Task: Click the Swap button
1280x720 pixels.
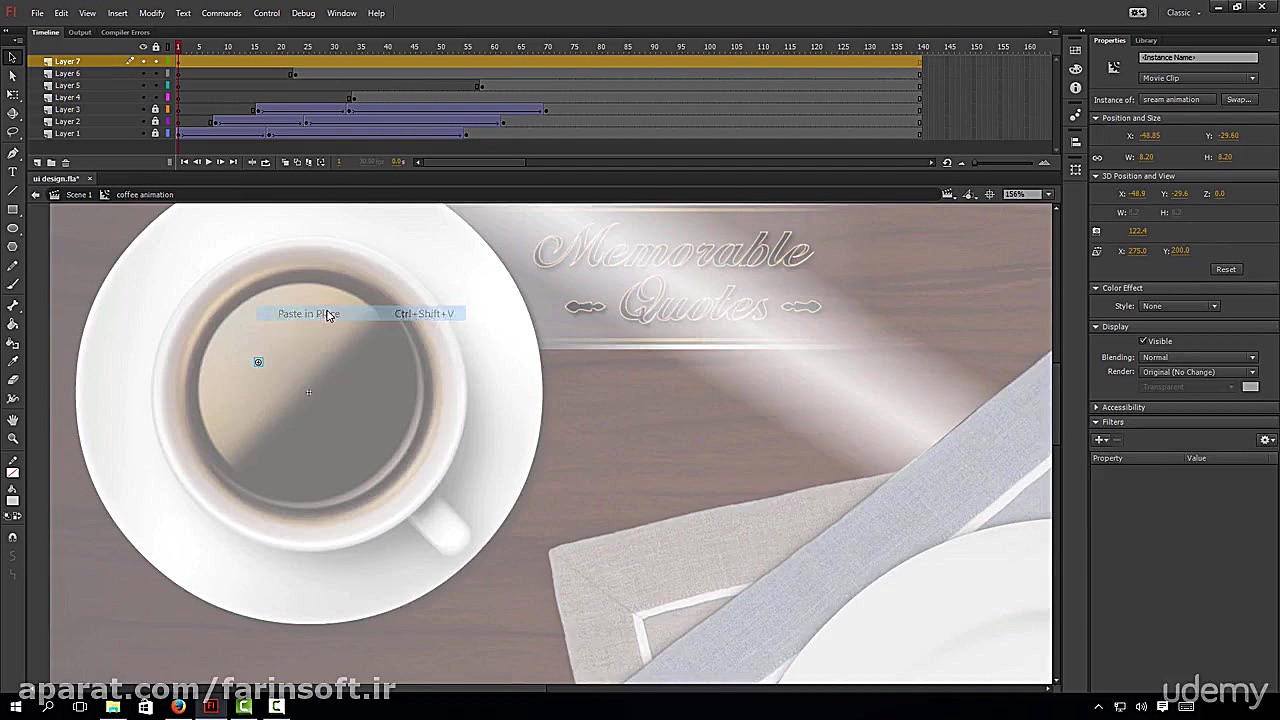Action: pos(1239,99)
